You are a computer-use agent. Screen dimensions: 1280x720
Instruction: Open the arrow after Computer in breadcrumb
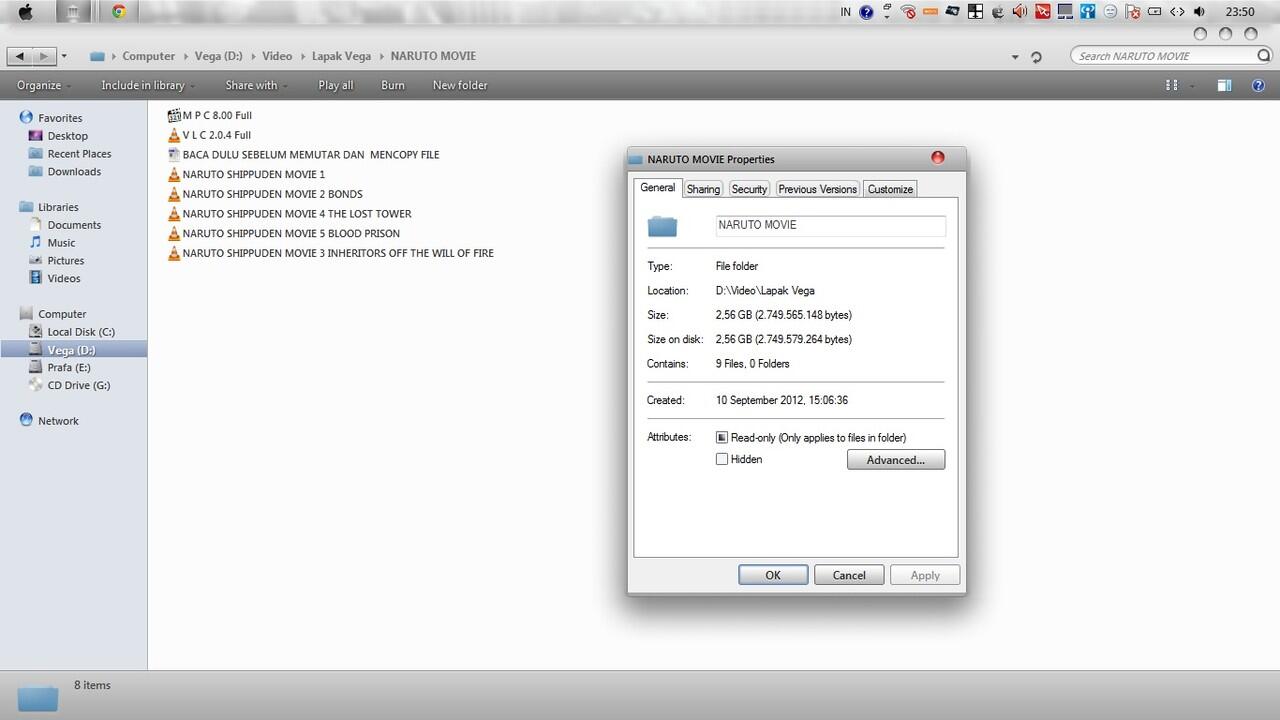point(185,57)
